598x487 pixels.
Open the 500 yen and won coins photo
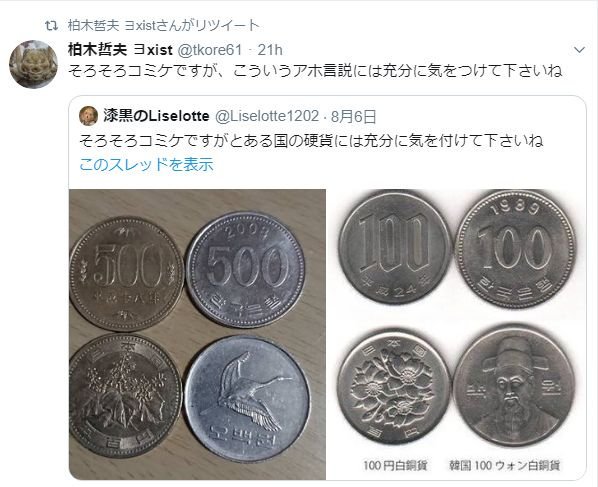point(198,334)
